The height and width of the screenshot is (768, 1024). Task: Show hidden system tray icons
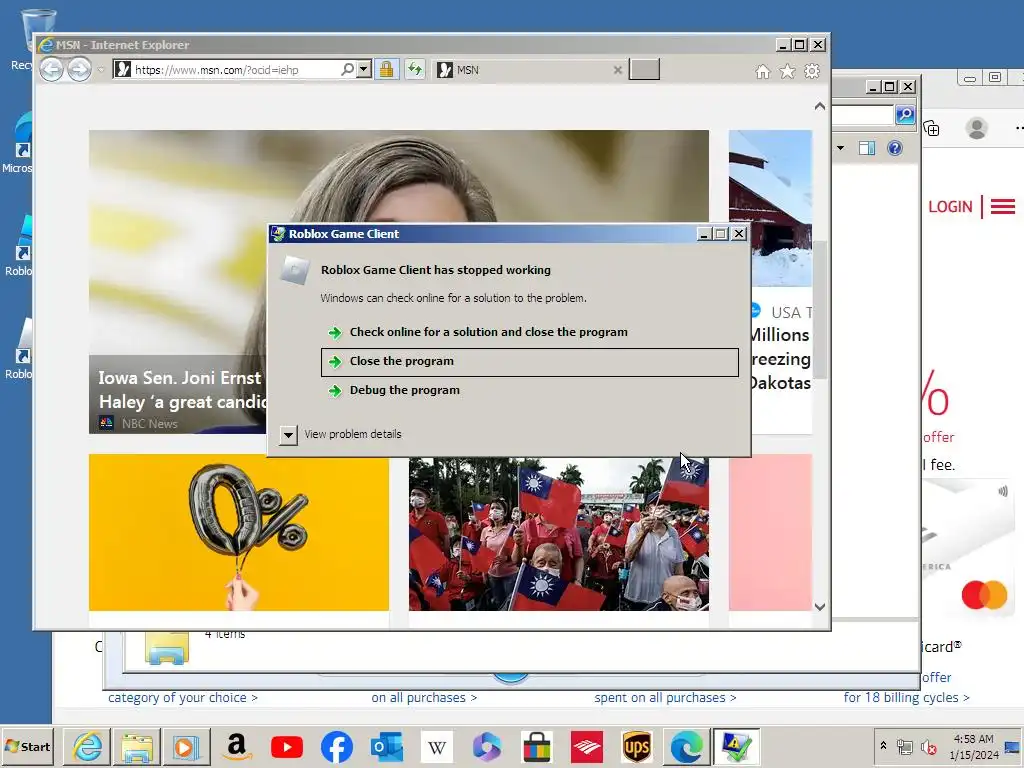pyautogui.click(x=883, y=745)
